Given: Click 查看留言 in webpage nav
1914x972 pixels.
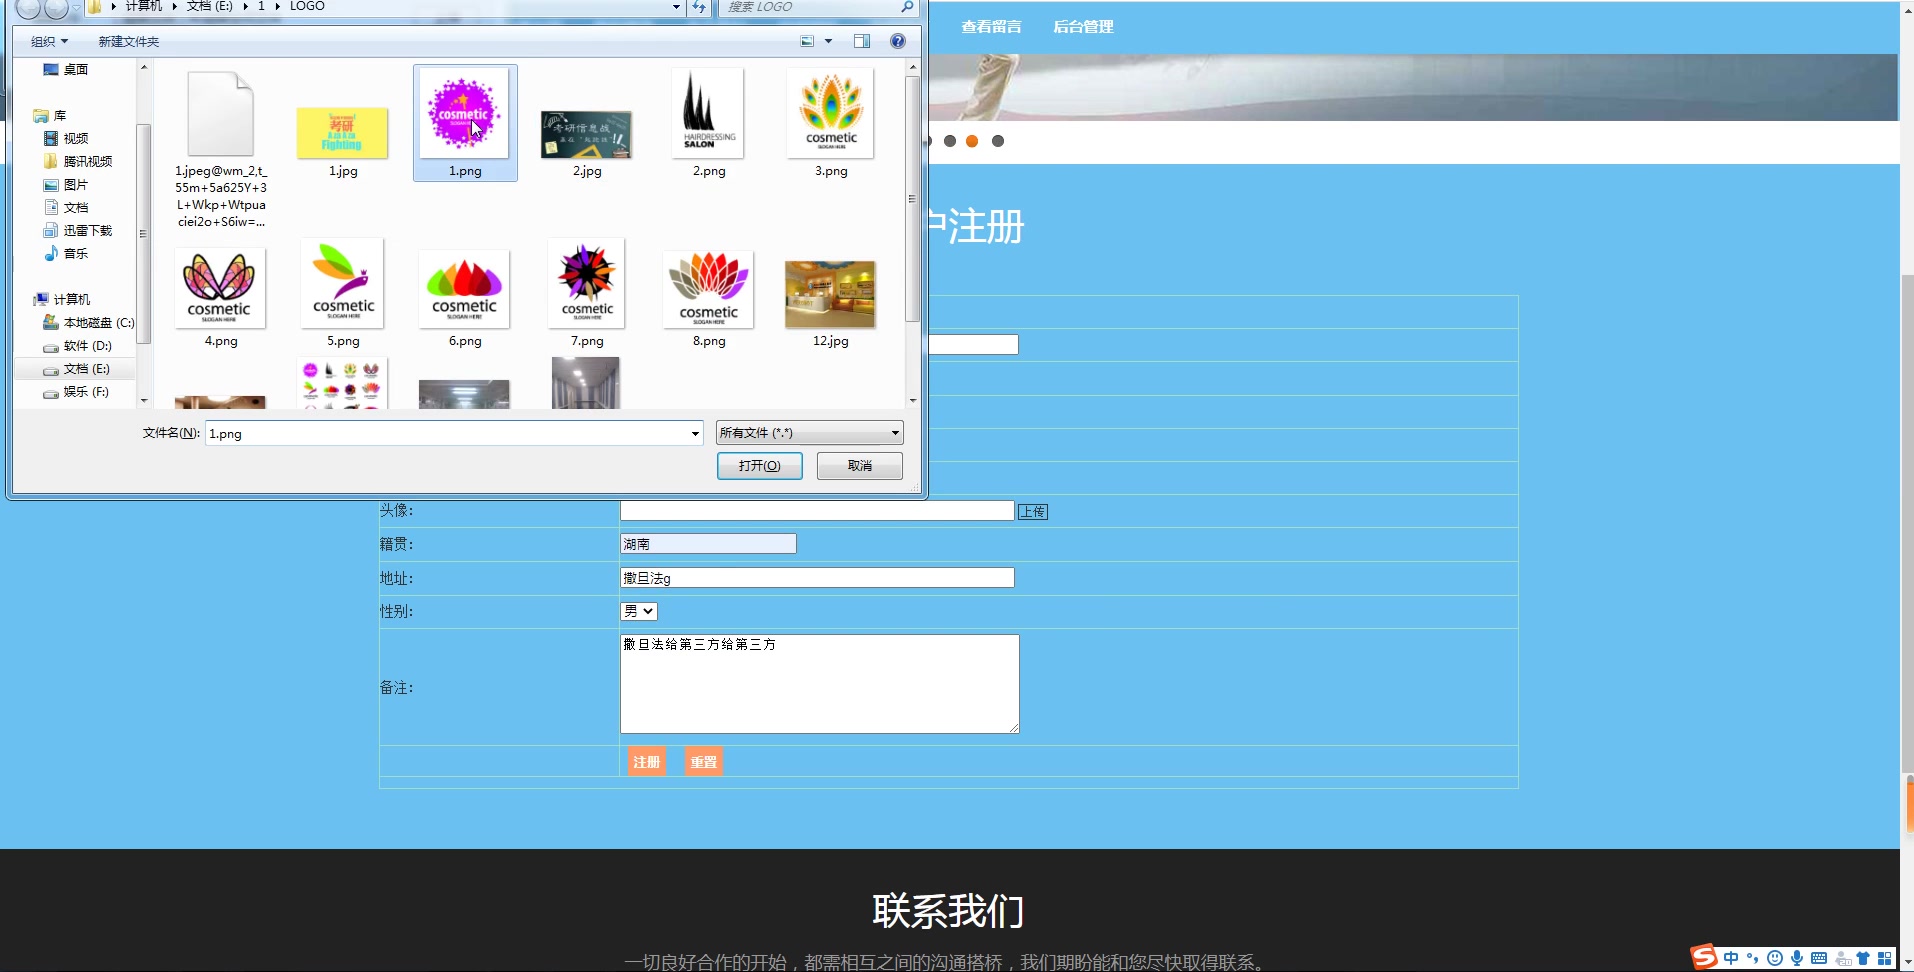Looking at the screenshot, I should [991, 27].
